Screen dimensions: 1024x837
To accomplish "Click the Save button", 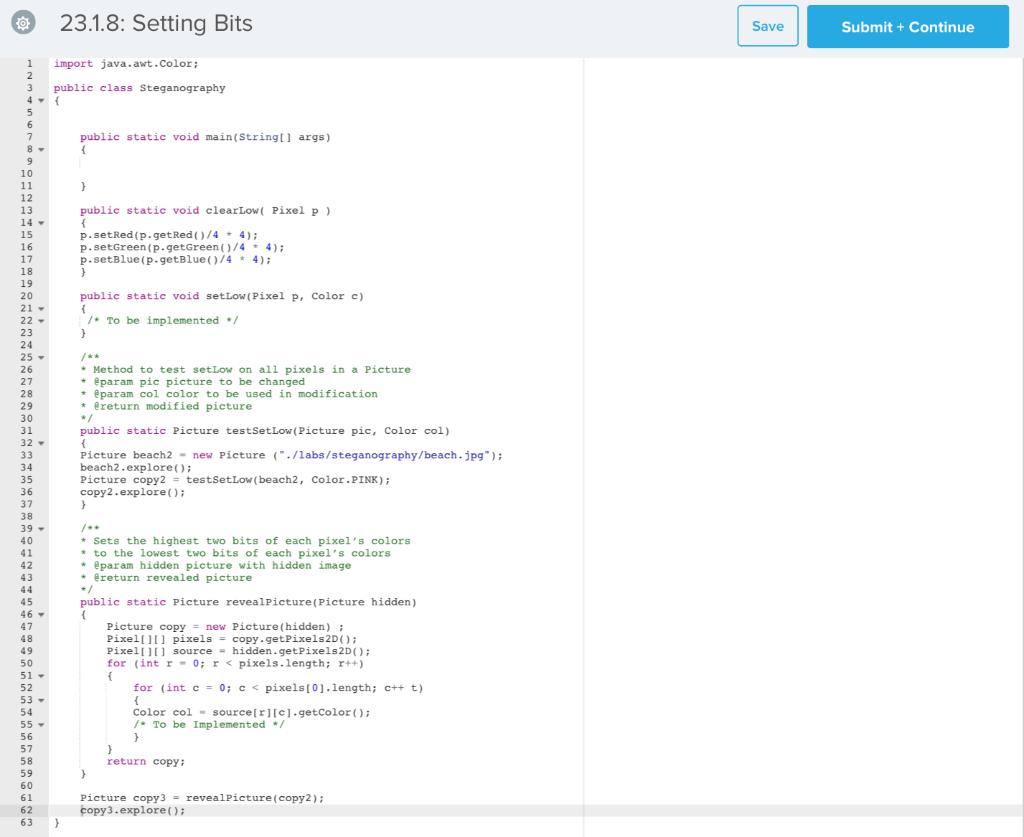I will point(767,27).
